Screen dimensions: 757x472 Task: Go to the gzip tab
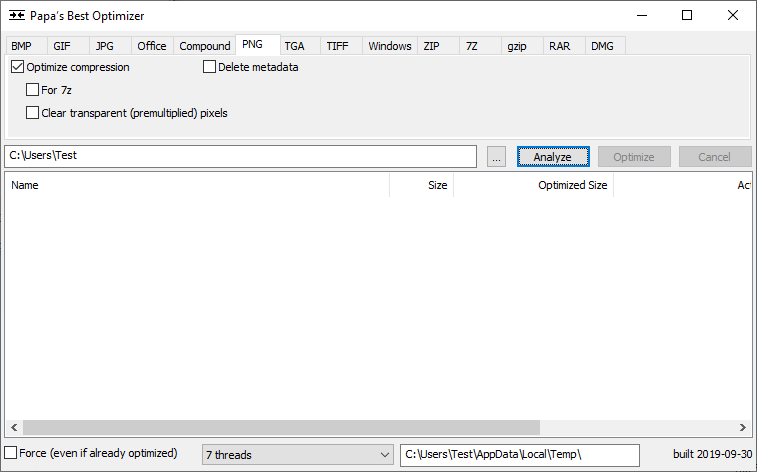click(516, 46)
